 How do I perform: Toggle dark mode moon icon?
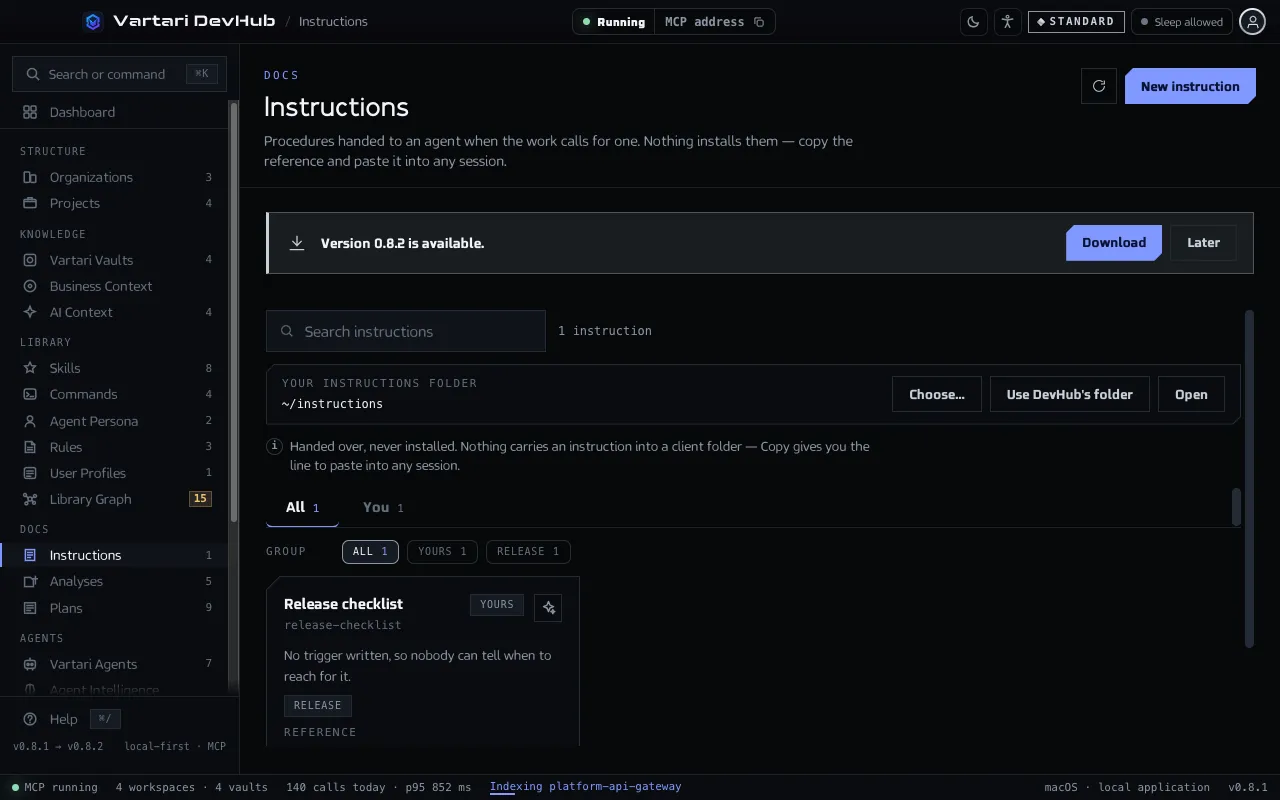[974, 22]
